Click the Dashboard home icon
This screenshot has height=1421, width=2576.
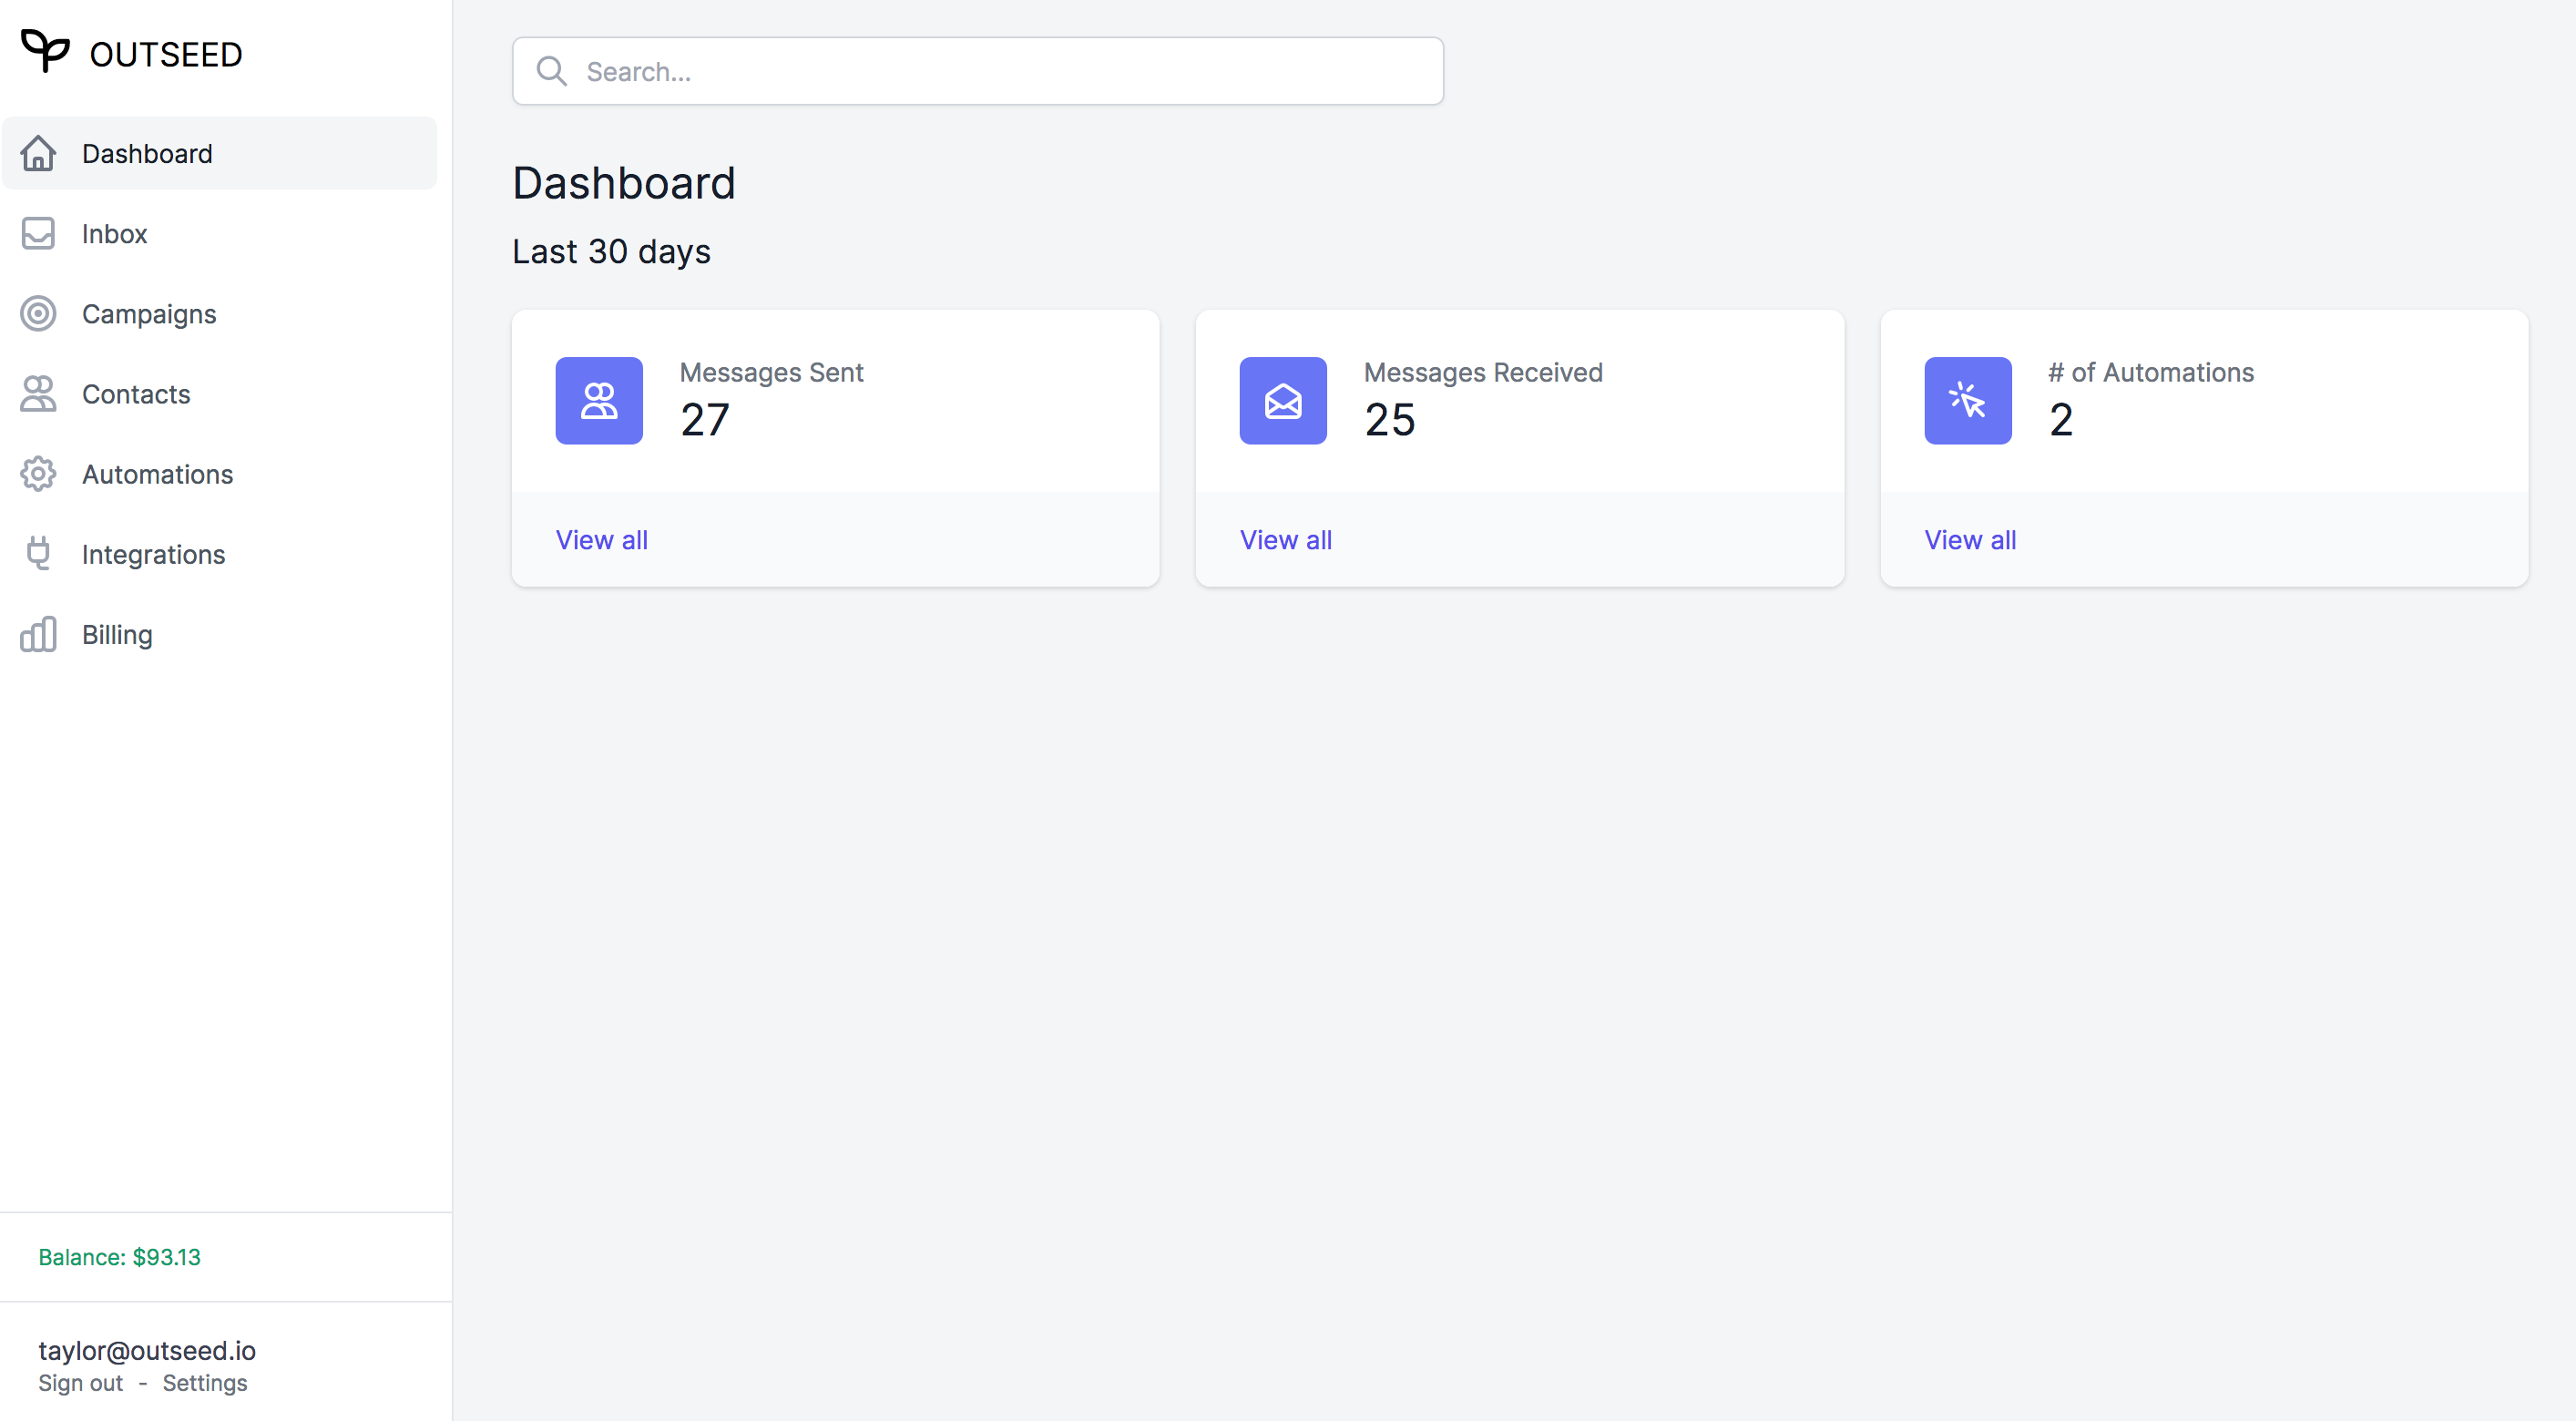coord(38,153)
